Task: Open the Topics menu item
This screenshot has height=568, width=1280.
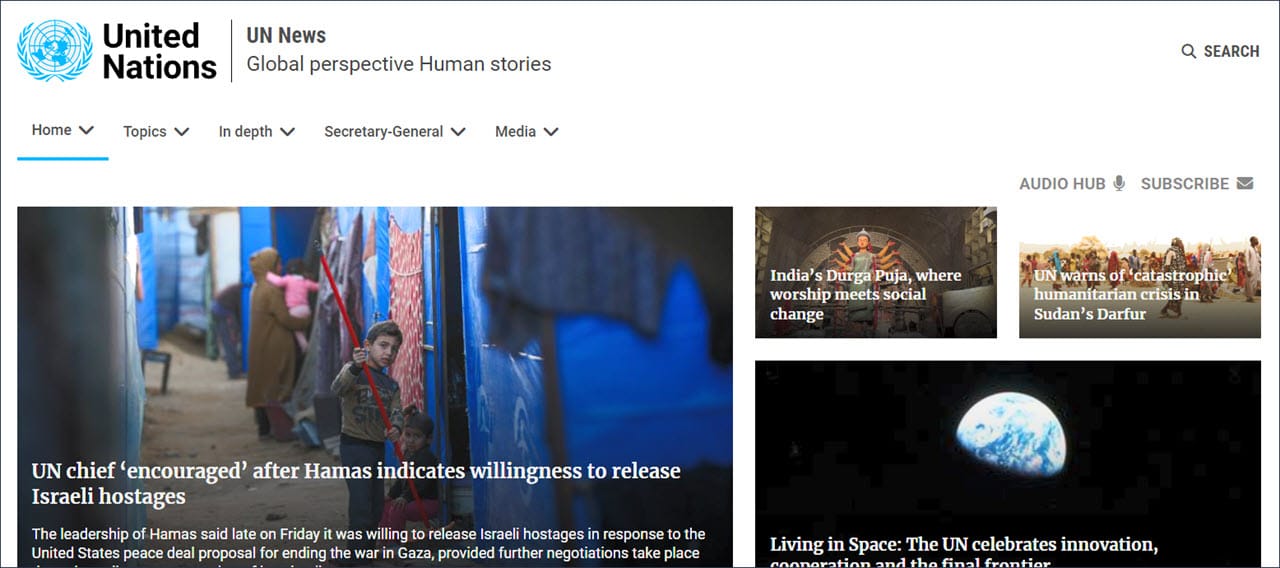Action: pyautogui.click(x=145, y=132)
